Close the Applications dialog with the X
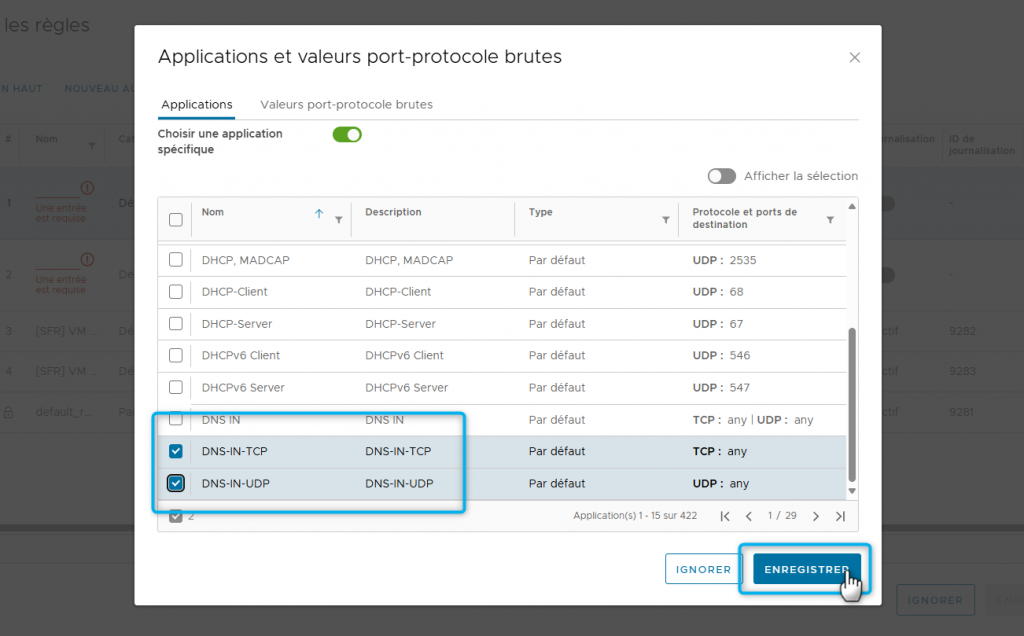This screenshot has width=1024, height=636. [854, 58]
